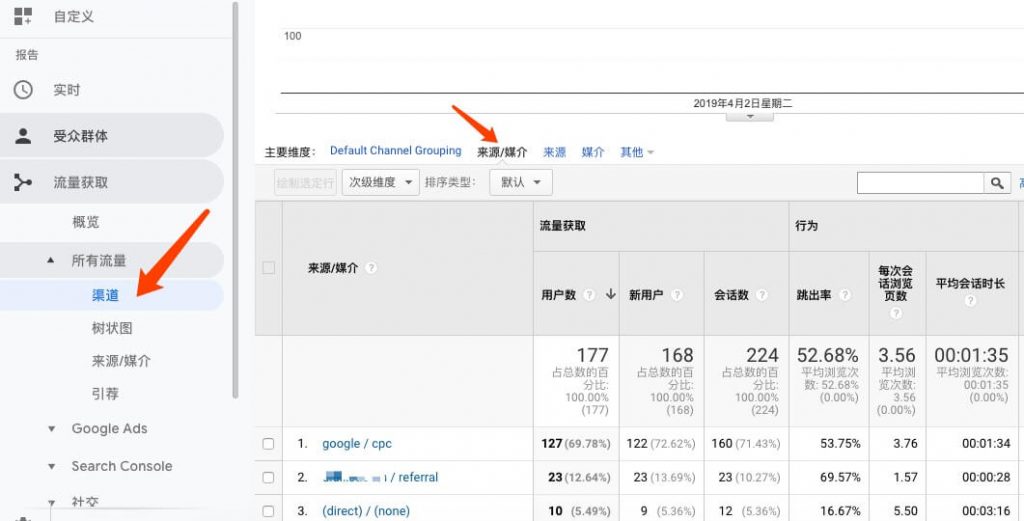Screen dimensions: 1024x521
Task: Click the 绘制选定行 button
Action: [x=305, y=183]
